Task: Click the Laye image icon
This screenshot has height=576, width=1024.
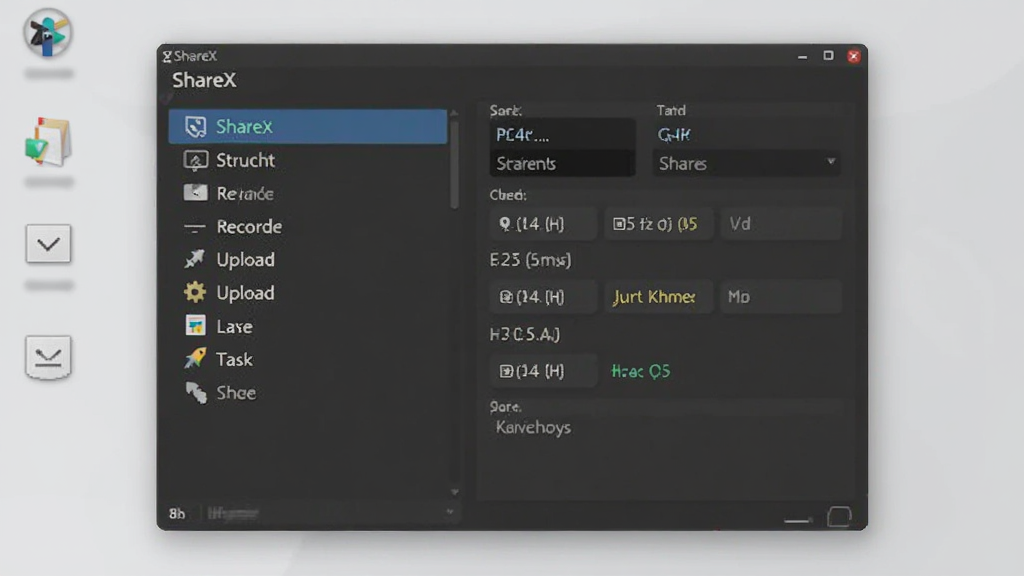Action: [195, 325]
